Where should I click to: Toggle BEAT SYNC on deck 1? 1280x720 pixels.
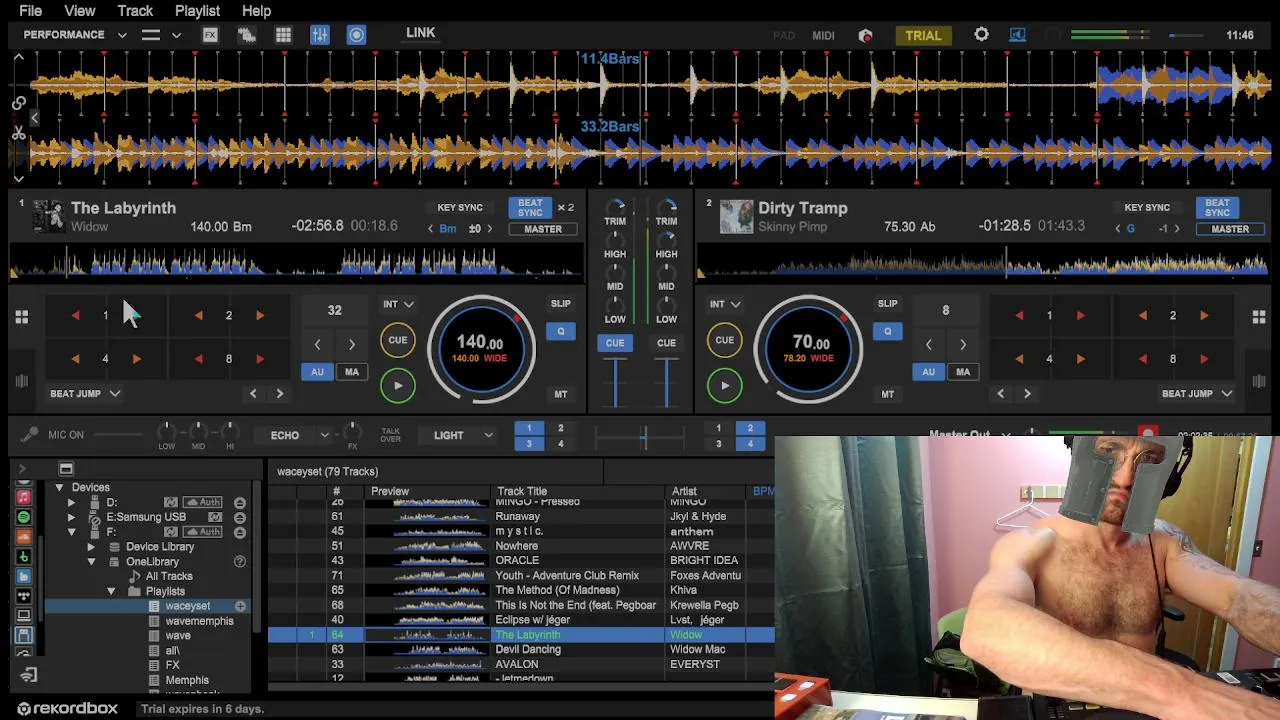pos(530,208)
